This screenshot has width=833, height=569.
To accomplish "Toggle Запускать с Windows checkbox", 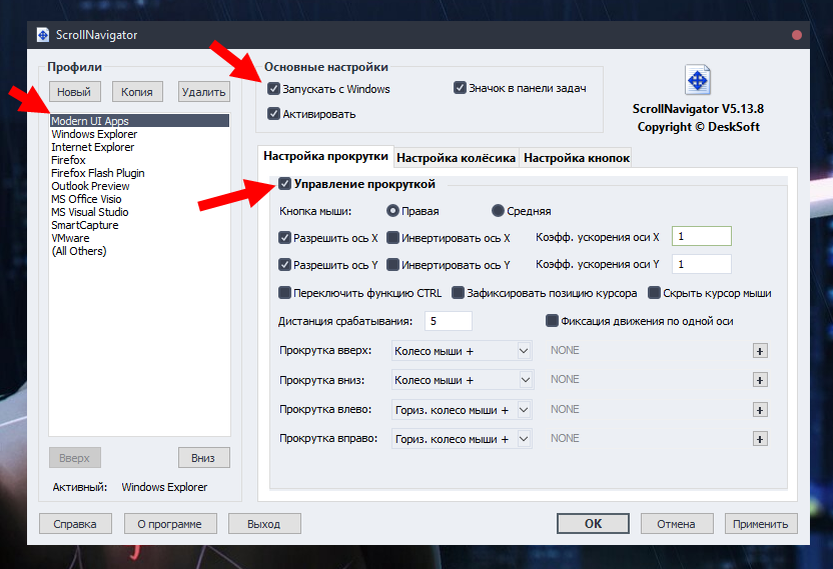I will coord(274,89).
